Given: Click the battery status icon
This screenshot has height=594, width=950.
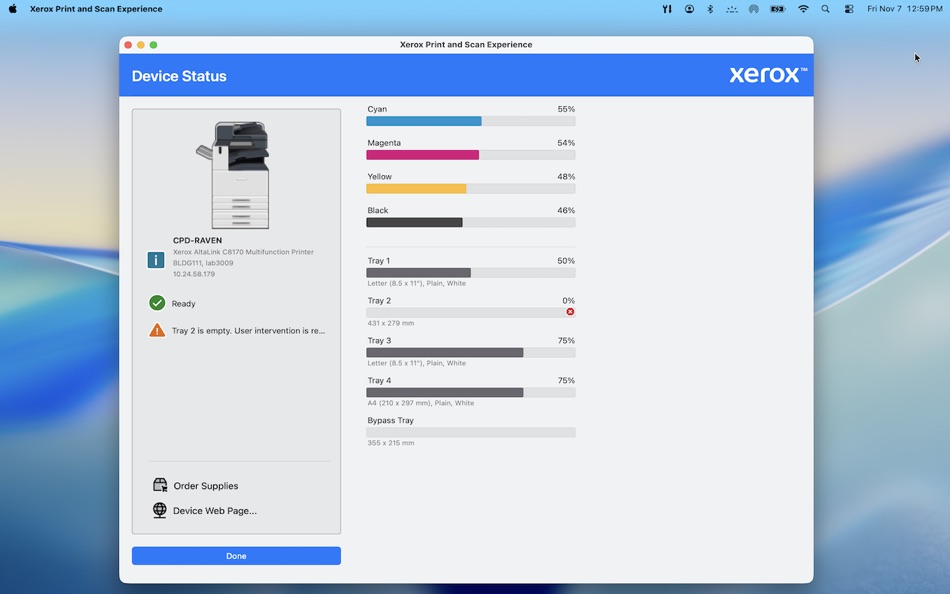Looking at the screenshot, I should [778, 8].
